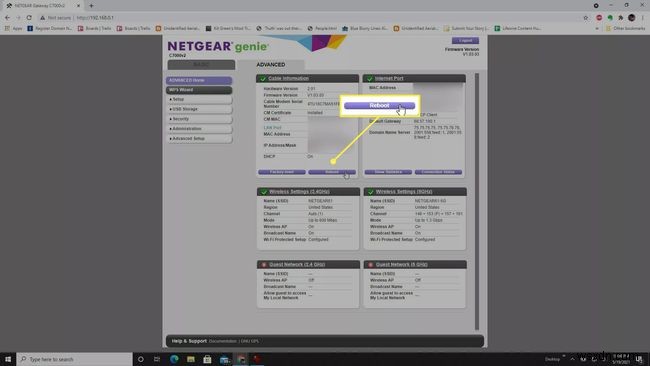Open the Documentation link in Help & Support

[x=223, y=341]
